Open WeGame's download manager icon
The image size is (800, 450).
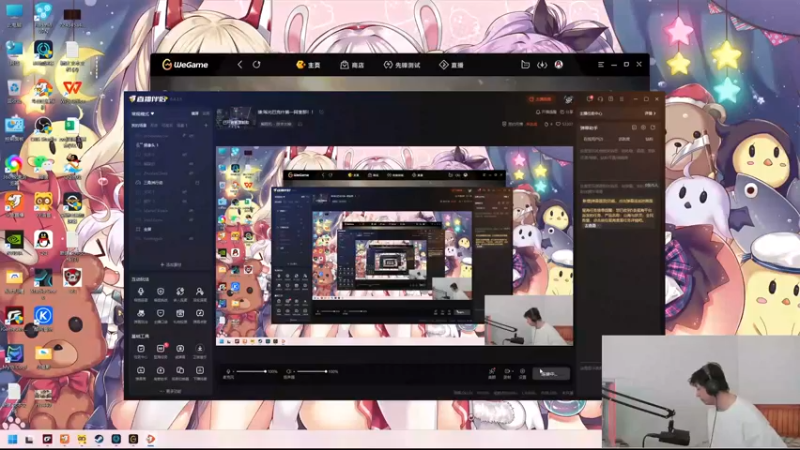coord(542,65)
